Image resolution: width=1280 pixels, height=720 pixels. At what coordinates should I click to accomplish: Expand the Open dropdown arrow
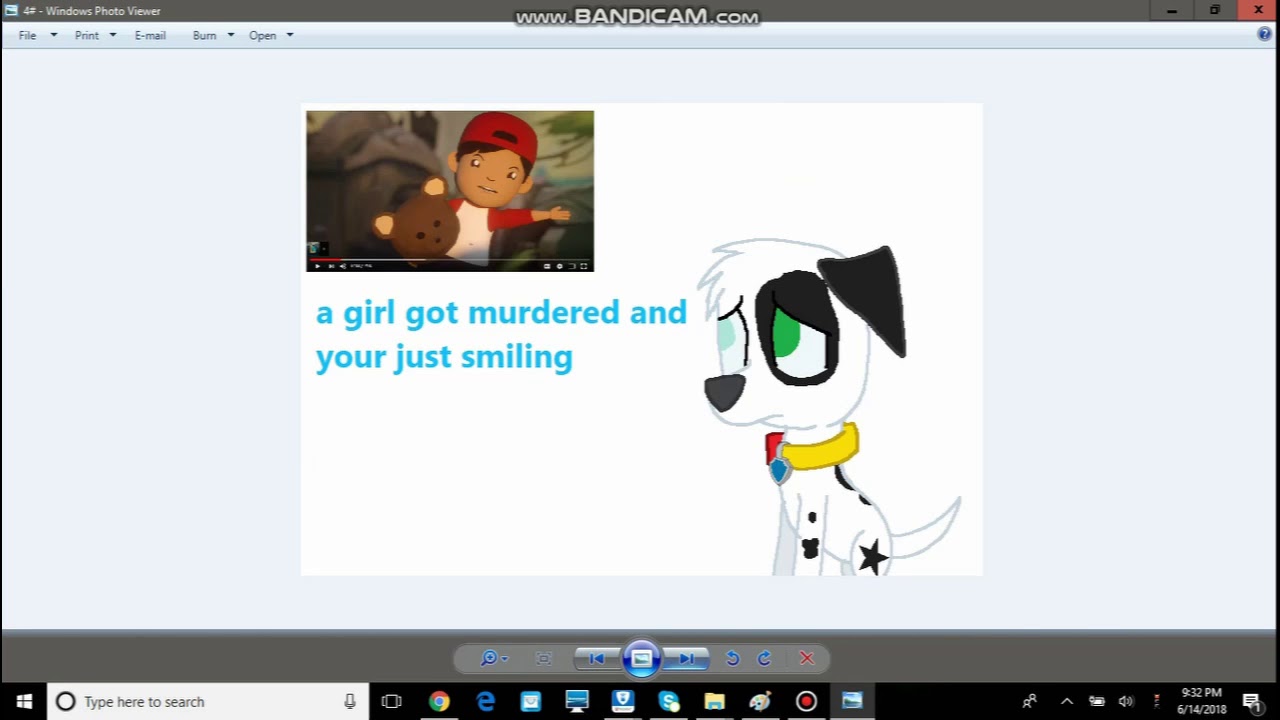point(290,35)
